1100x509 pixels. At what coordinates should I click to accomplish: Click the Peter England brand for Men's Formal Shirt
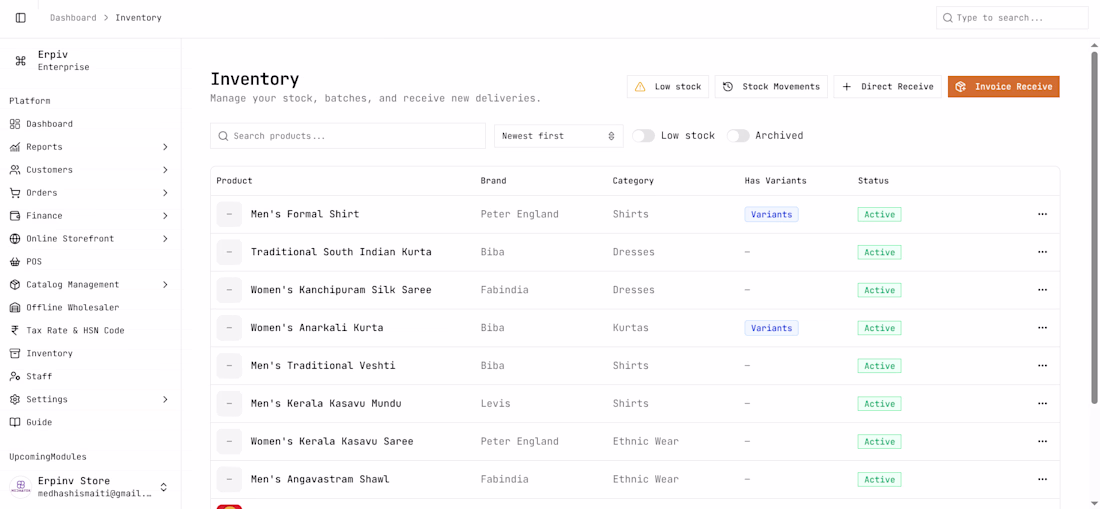click(519, 215)
